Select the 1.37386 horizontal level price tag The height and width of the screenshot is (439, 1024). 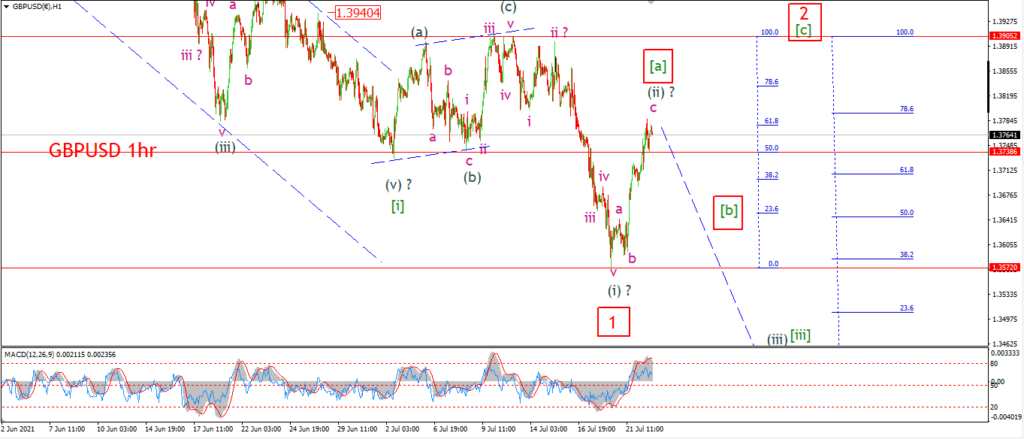1004,152
